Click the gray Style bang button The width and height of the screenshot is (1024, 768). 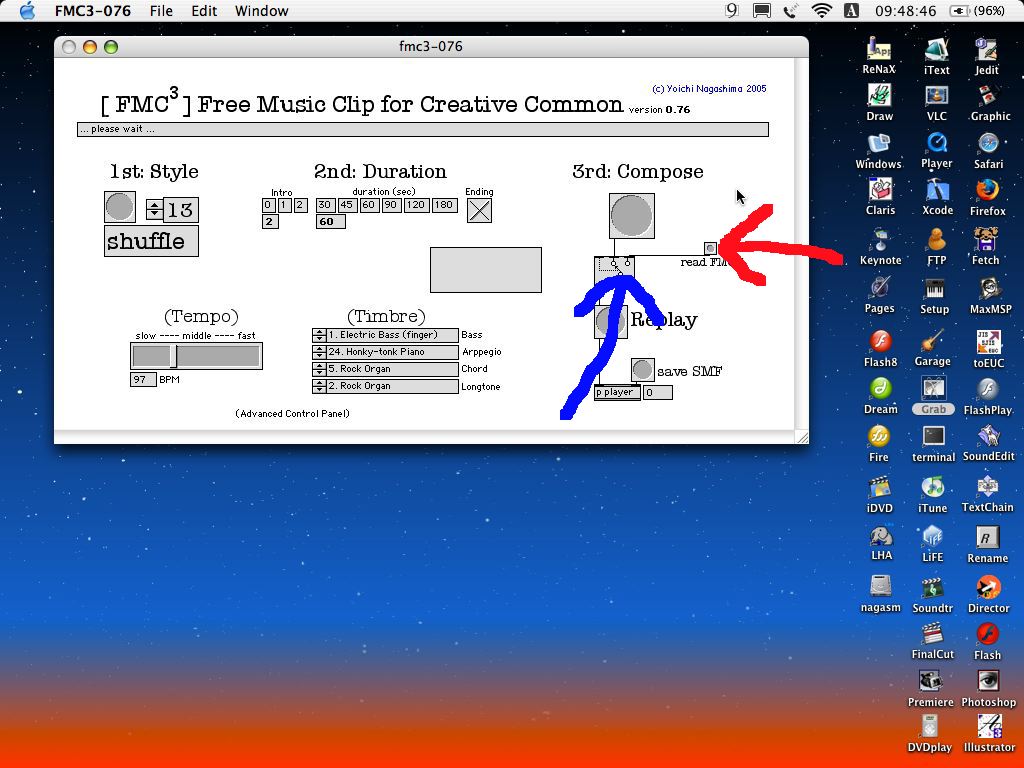coord(120,207)
